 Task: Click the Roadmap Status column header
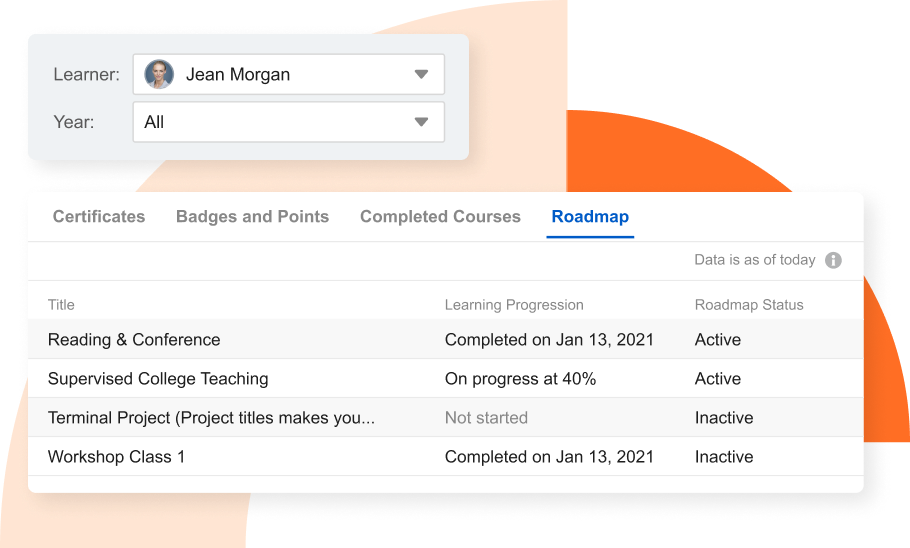[x=749, y=305]
